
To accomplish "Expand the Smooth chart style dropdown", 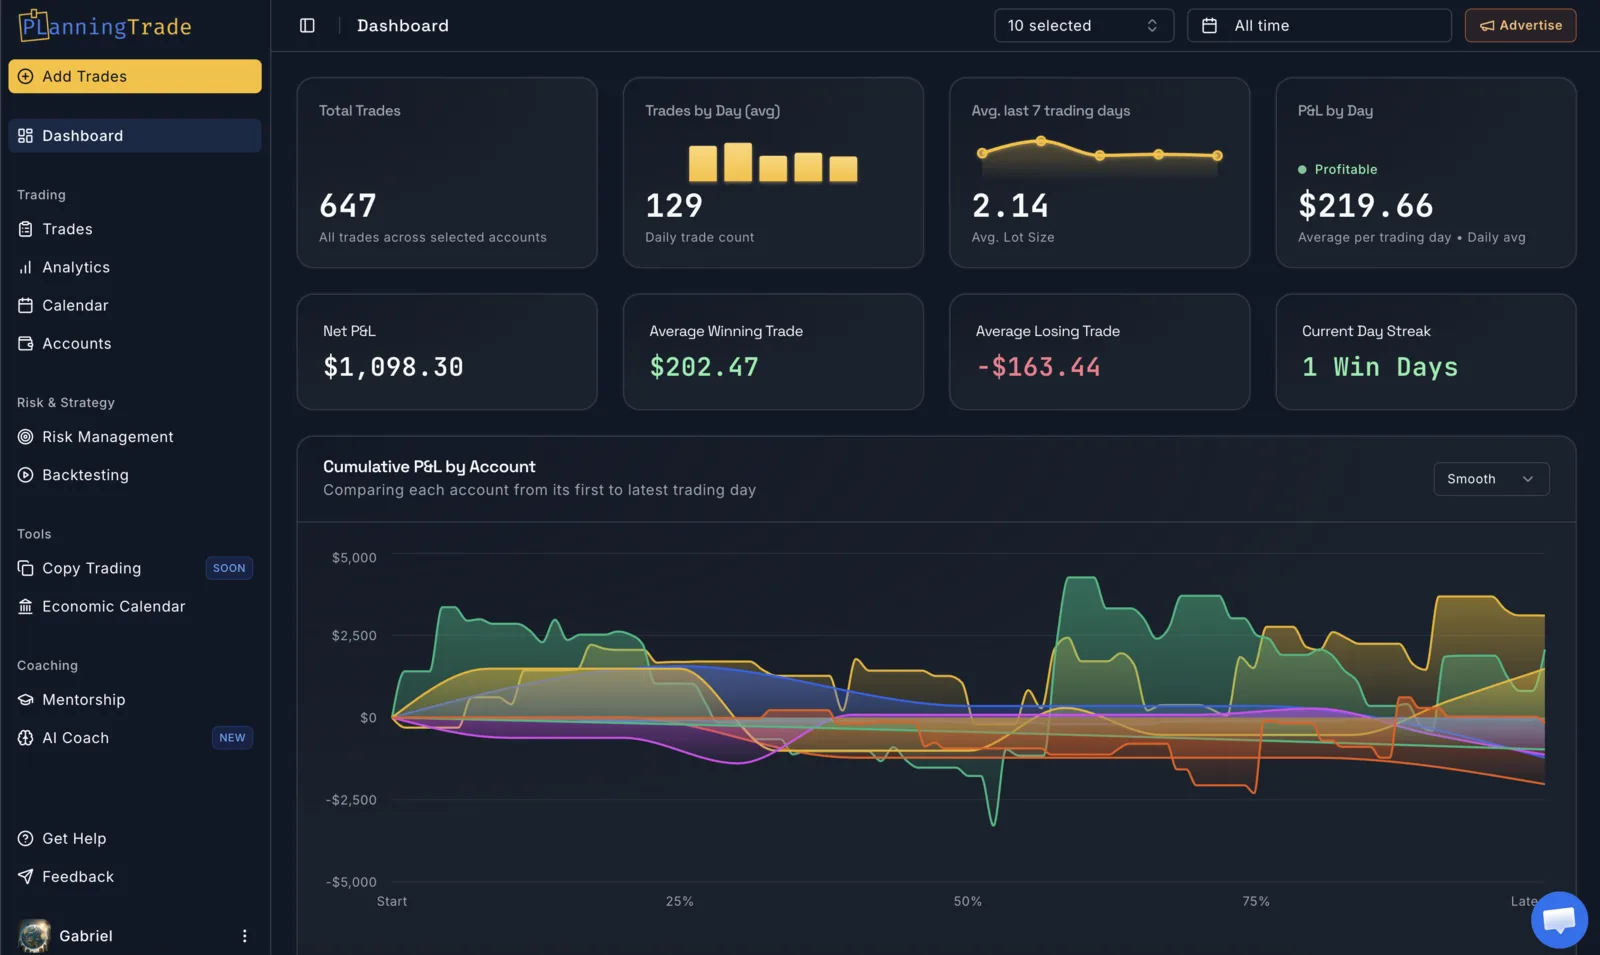I will (x=1491, y=479).
